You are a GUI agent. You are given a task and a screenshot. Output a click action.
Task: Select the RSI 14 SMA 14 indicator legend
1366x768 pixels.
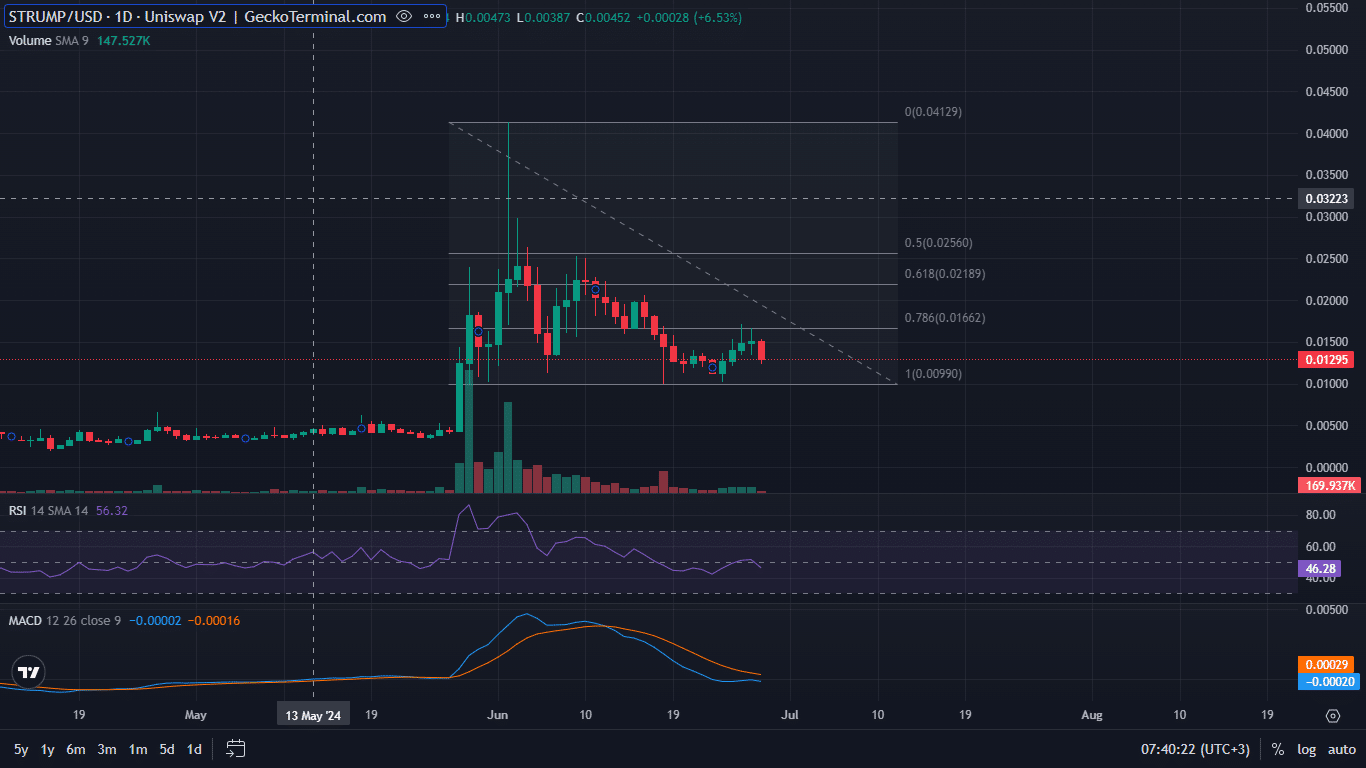[x=49, y=510]
